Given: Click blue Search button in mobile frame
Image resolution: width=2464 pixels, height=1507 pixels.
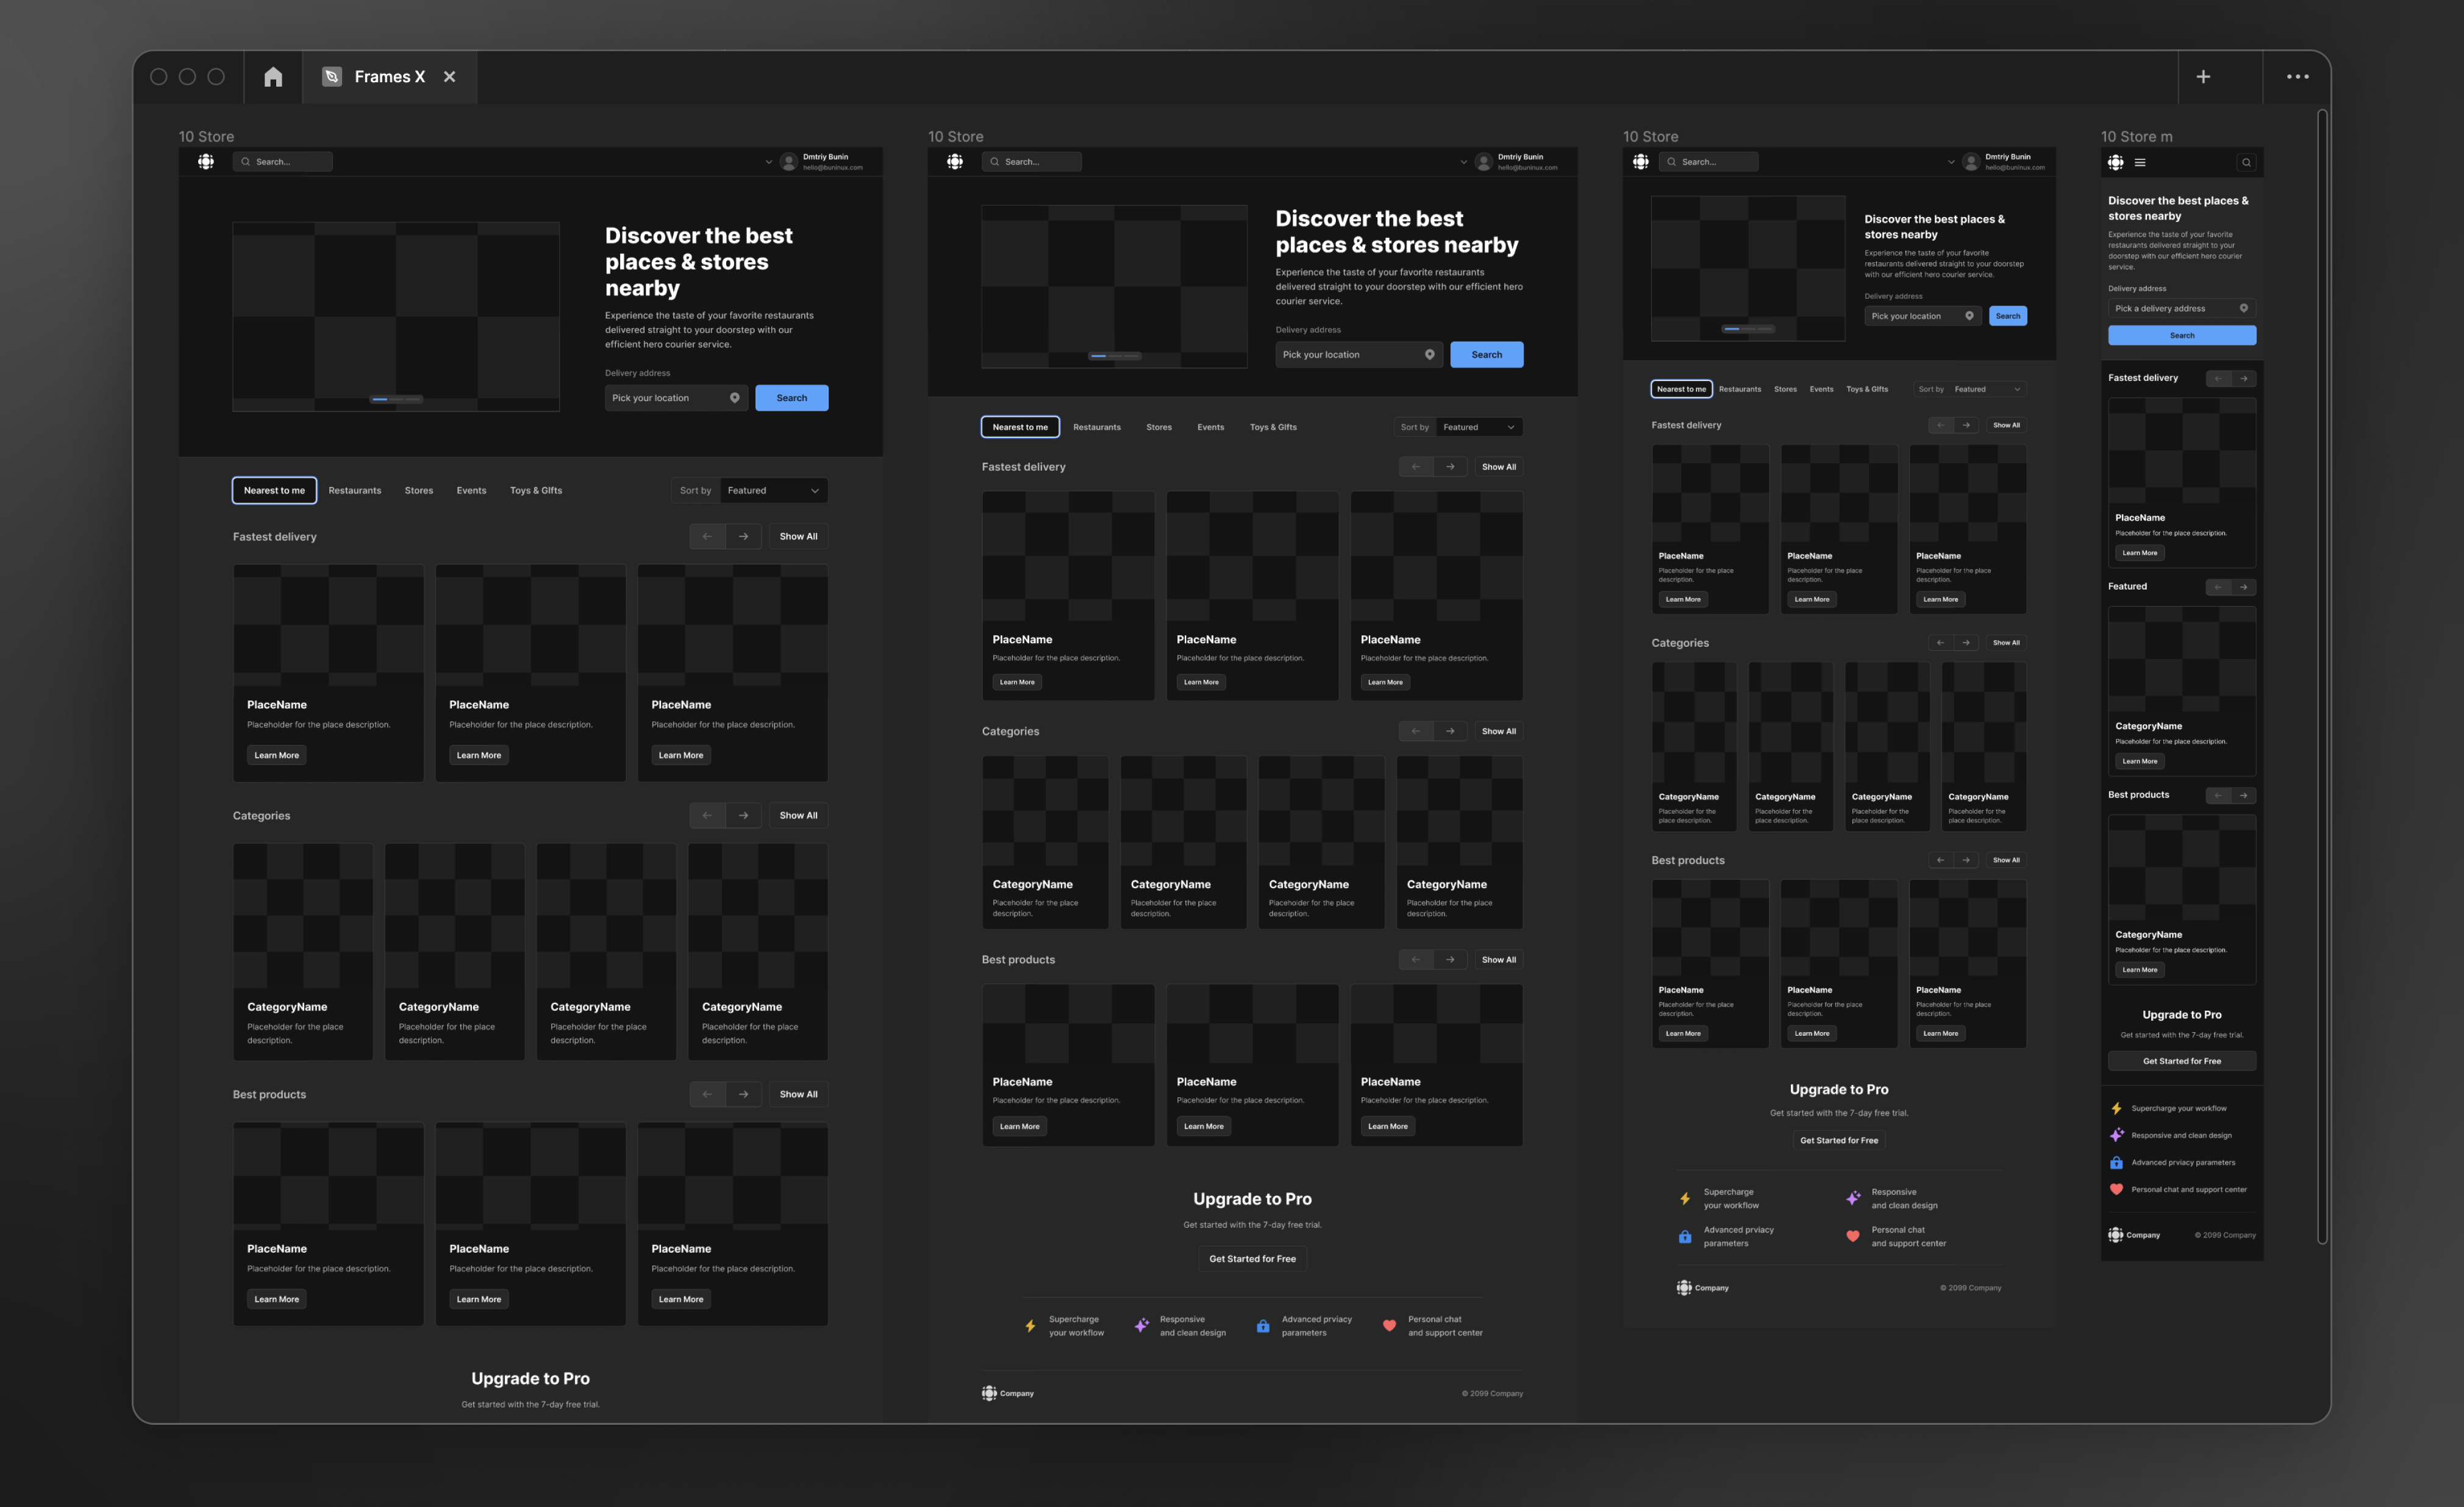Looking at the screenshot, I should [2181, 336].
